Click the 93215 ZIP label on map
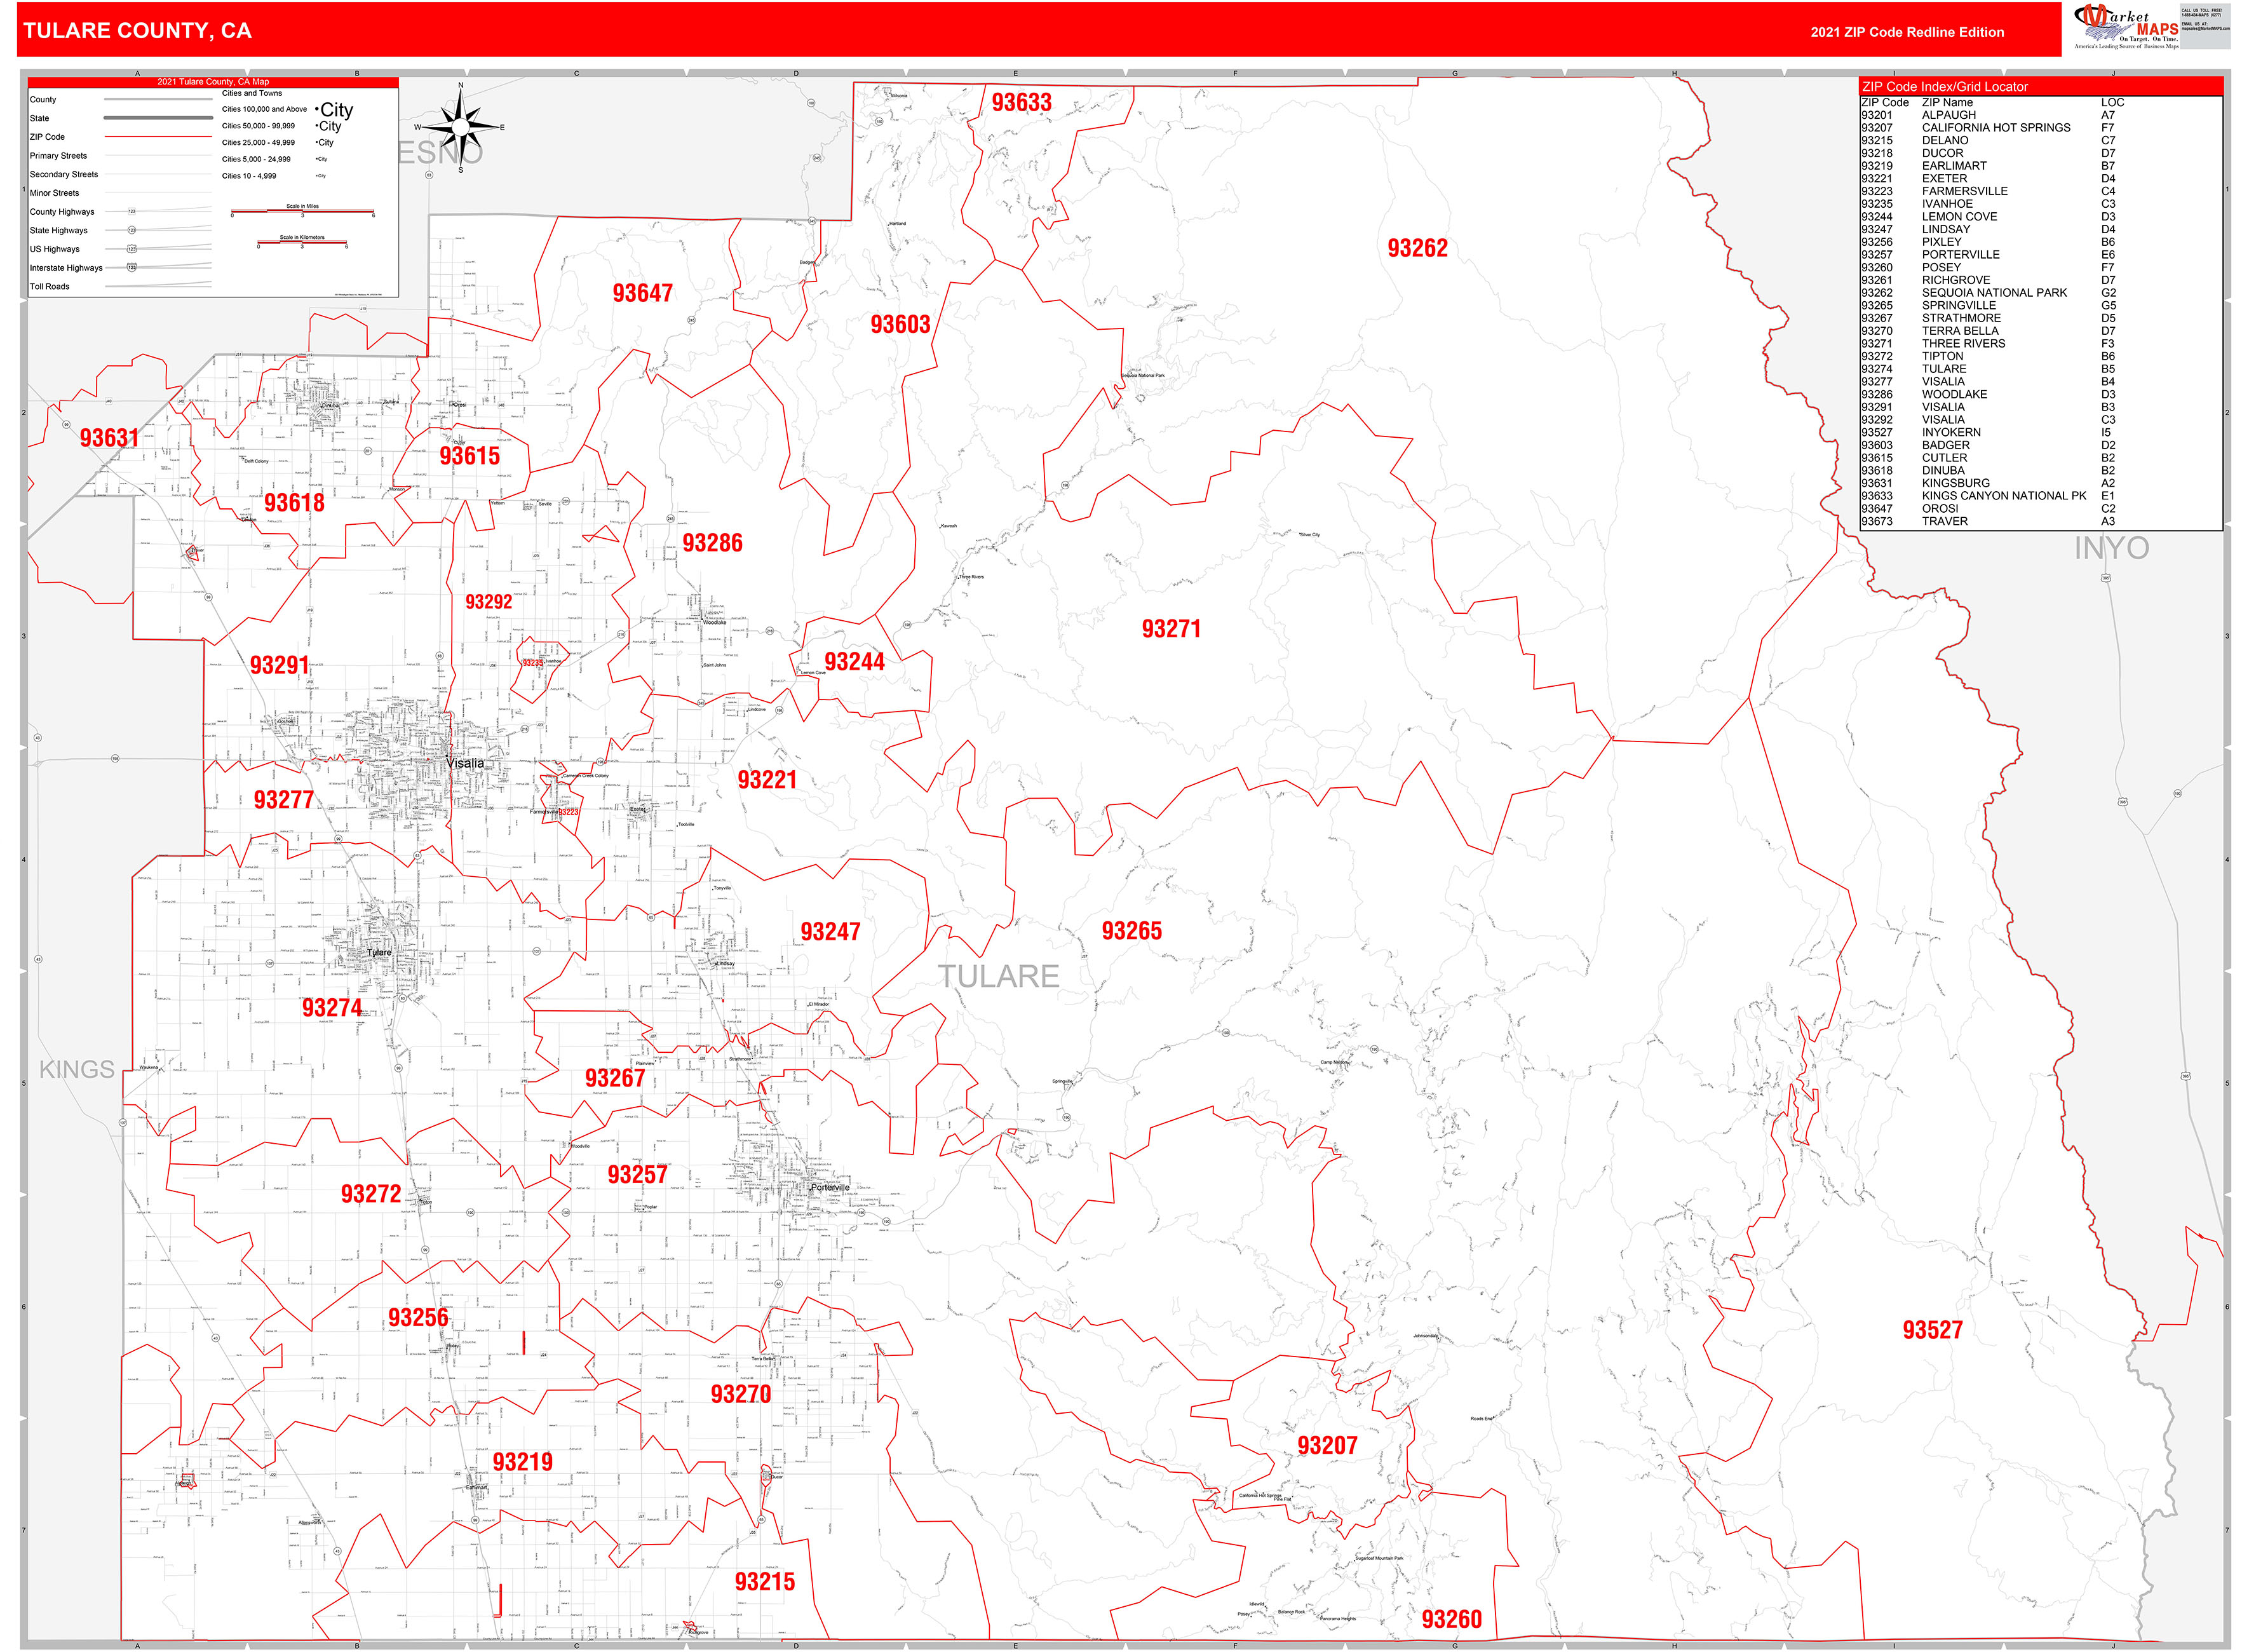 point(764,1582)
